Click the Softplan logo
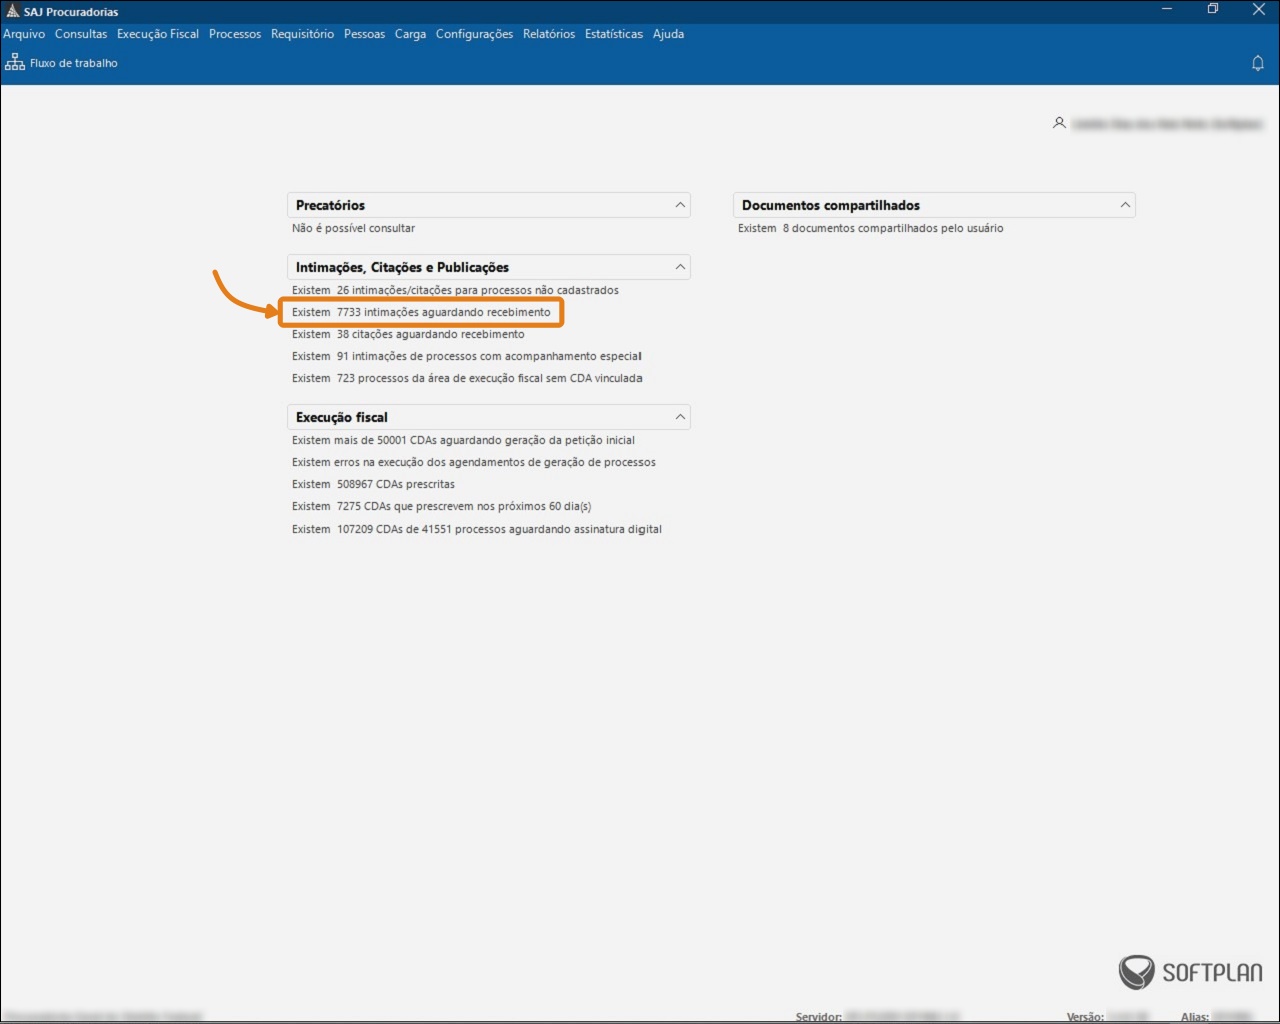This screenshot has width=1280, height=1024. 1190,971
